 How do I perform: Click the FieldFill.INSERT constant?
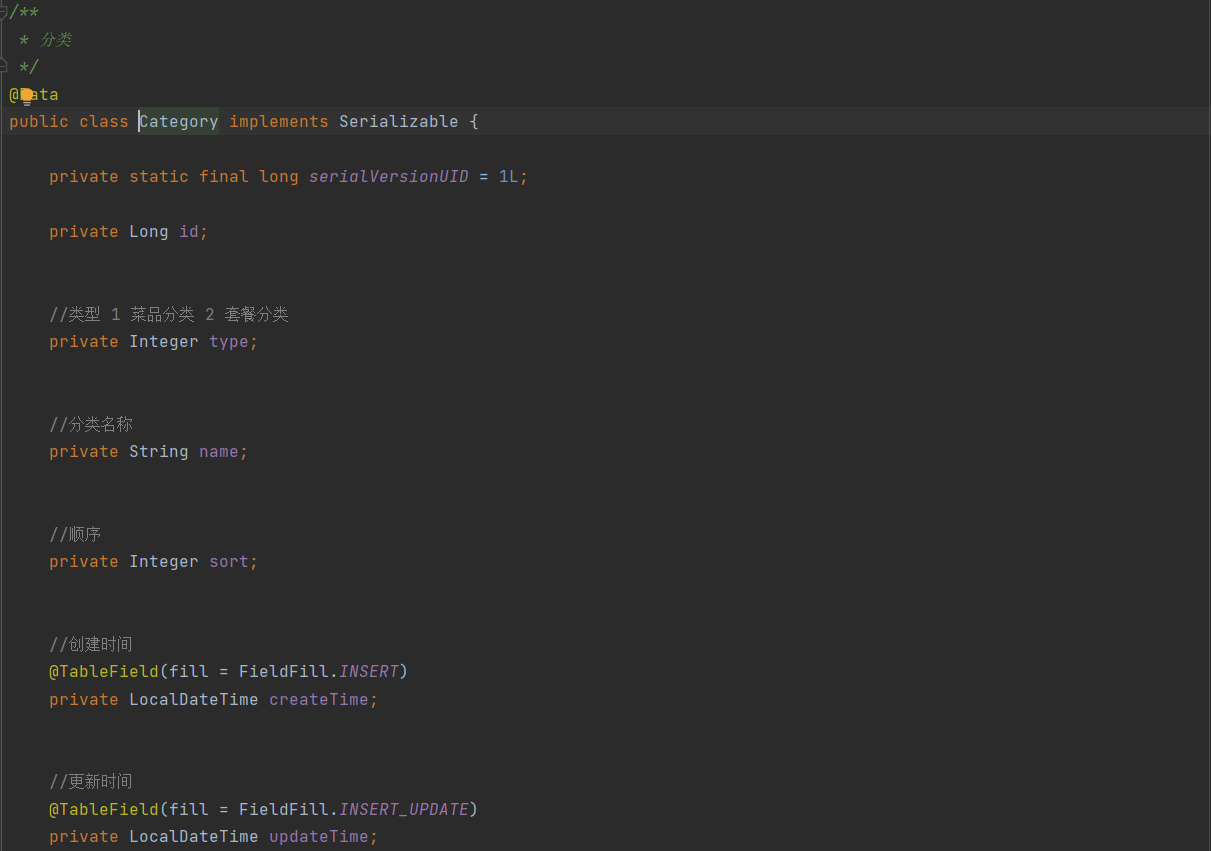369,672
